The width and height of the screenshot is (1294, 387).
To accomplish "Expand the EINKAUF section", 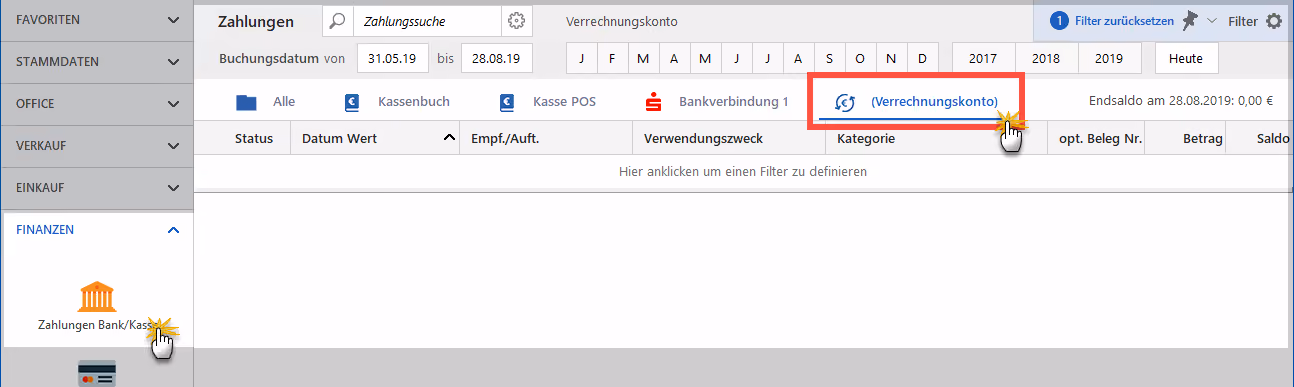I will [96, 187].
